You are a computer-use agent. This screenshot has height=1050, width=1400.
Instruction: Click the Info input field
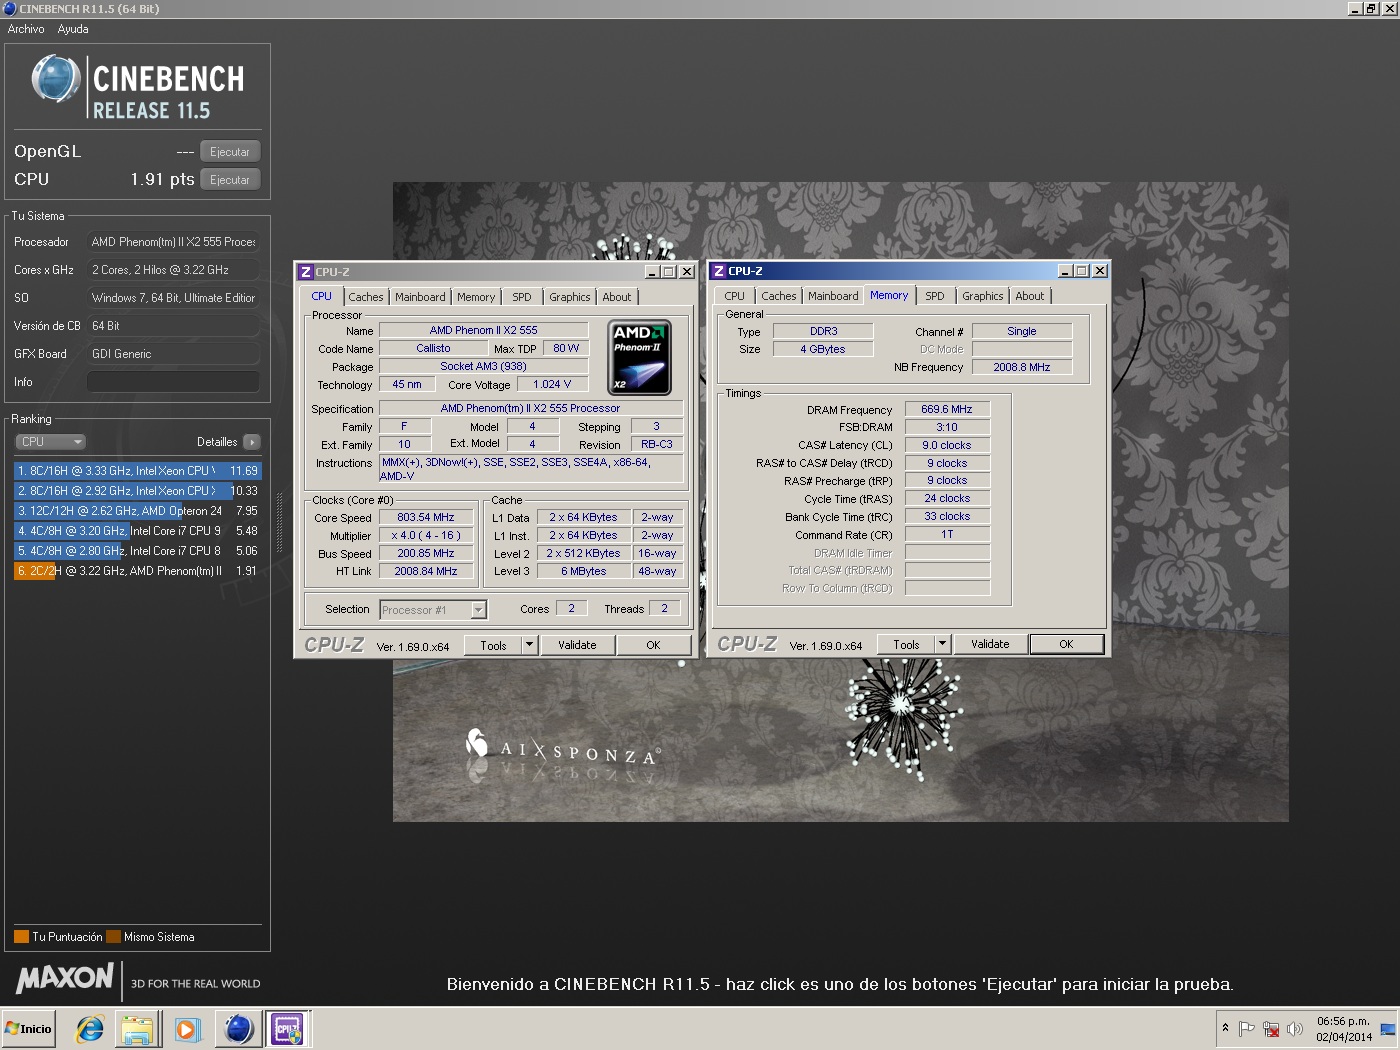173,382
